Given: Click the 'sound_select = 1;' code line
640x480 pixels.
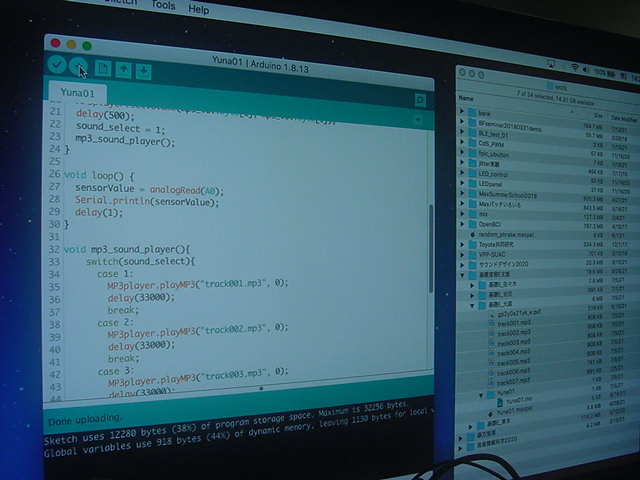Looking at the screenshot, I should click(x=120, y=129).
